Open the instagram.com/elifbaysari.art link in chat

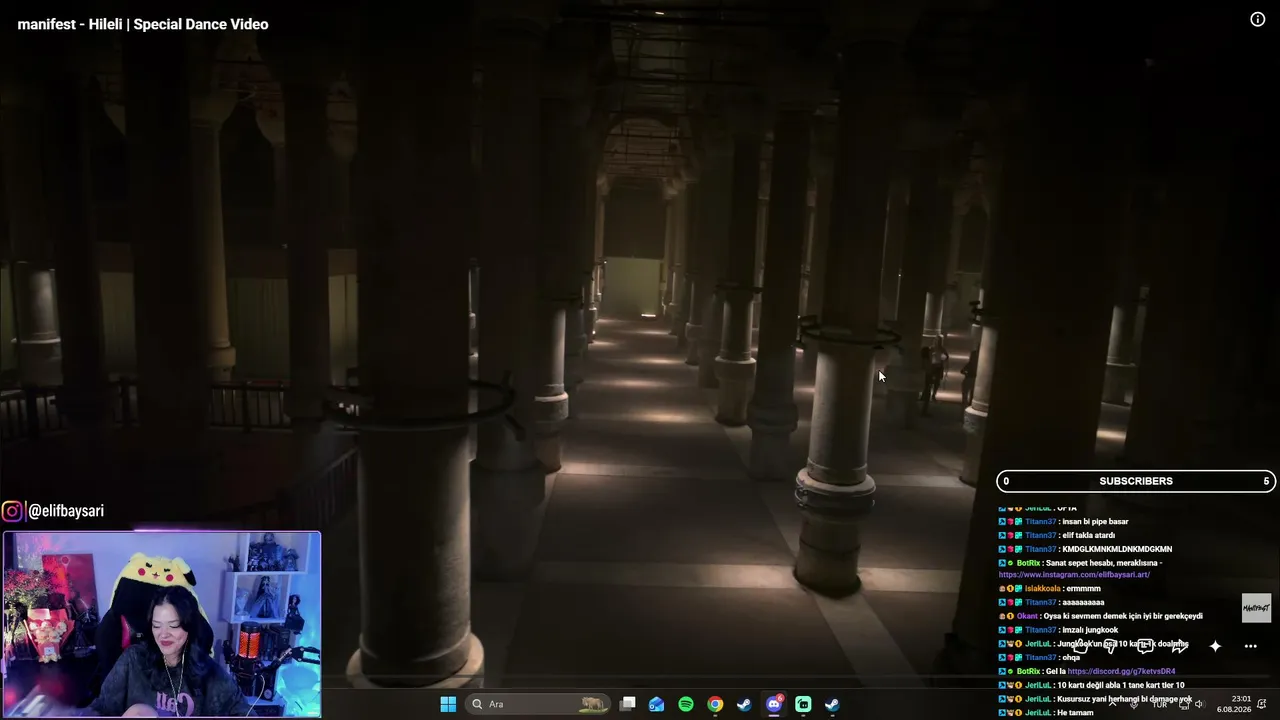pos(1074,575)
